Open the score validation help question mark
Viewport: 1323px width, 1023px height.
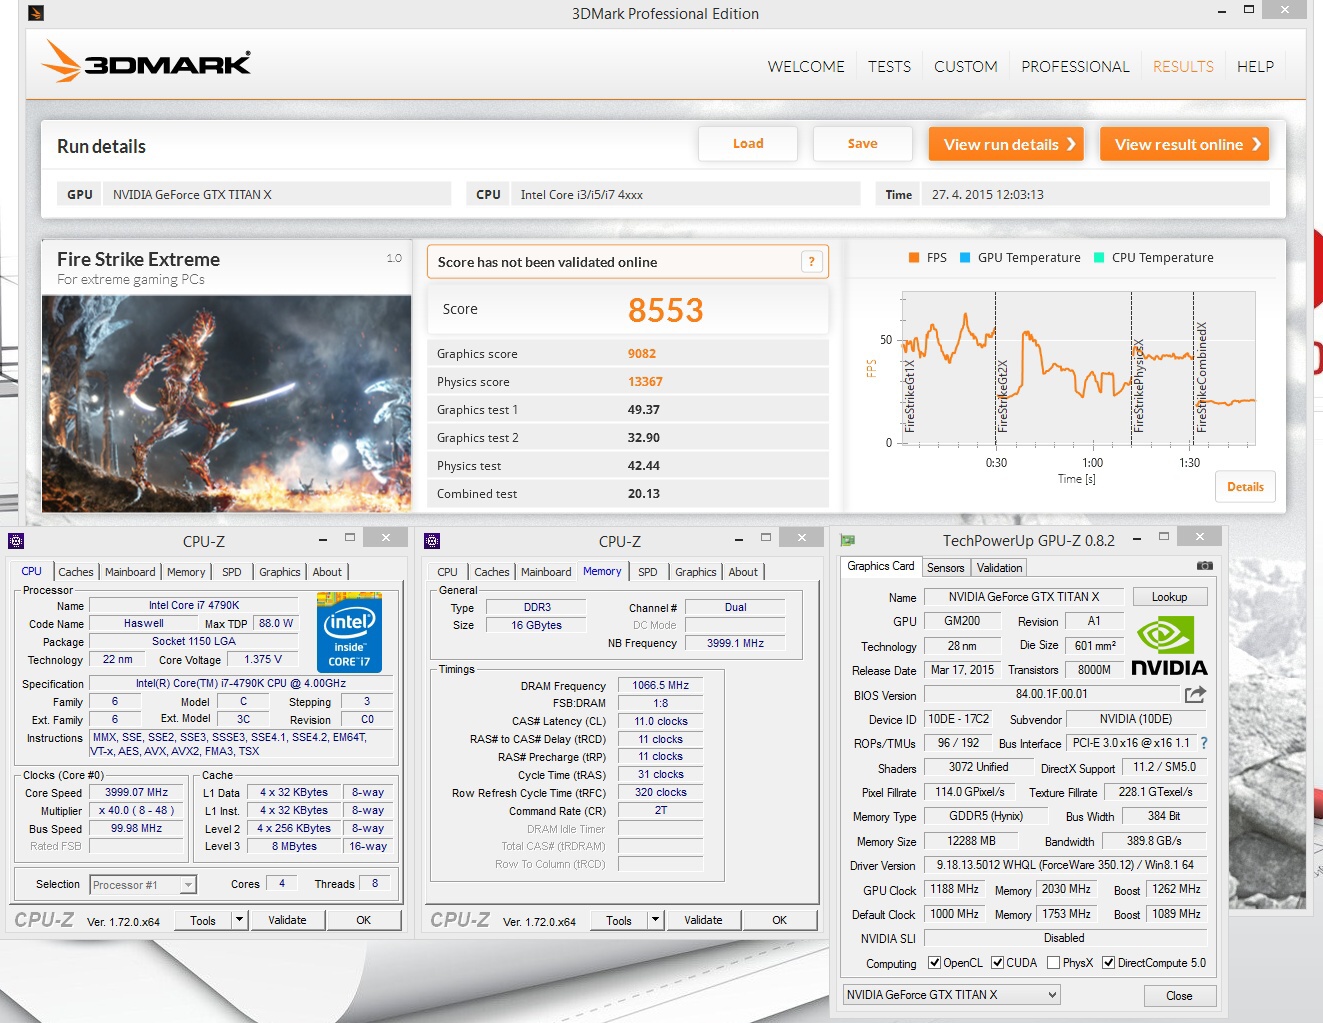coord(812,262)
